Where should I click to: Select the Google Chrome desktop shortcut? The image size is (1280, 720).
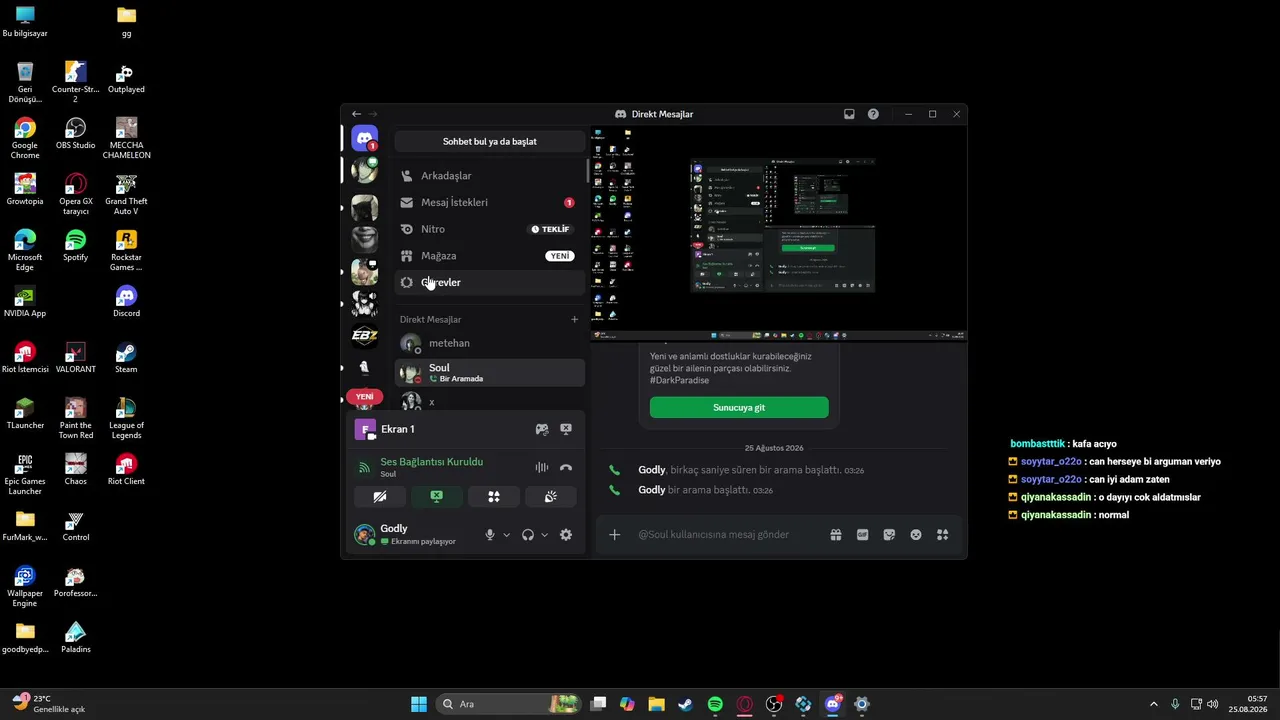(25, 138)
